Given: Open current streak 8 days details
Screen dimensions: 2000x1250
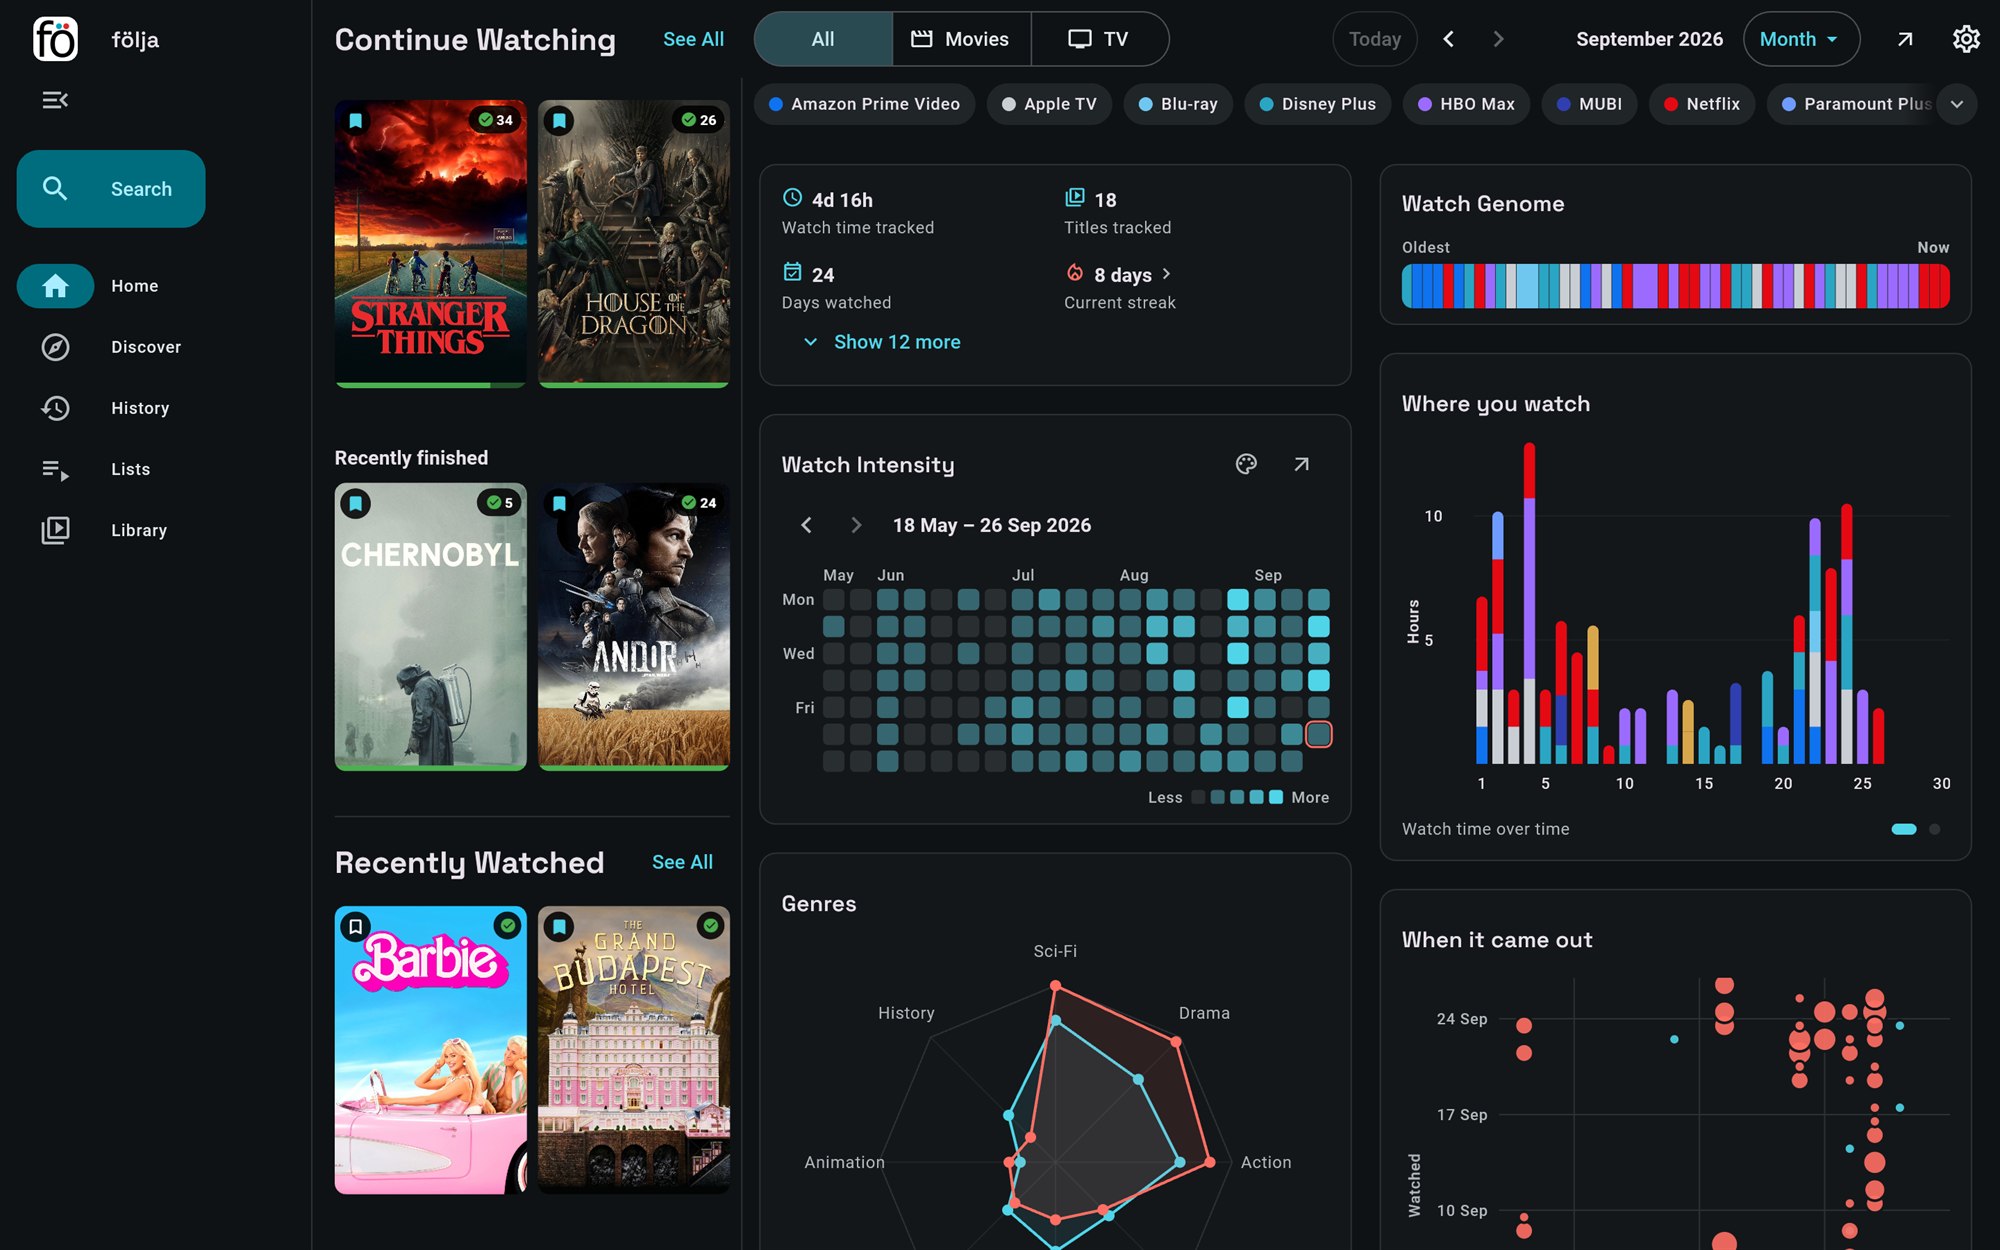Looking at the screenshot, I should [x=1121, y=287].
